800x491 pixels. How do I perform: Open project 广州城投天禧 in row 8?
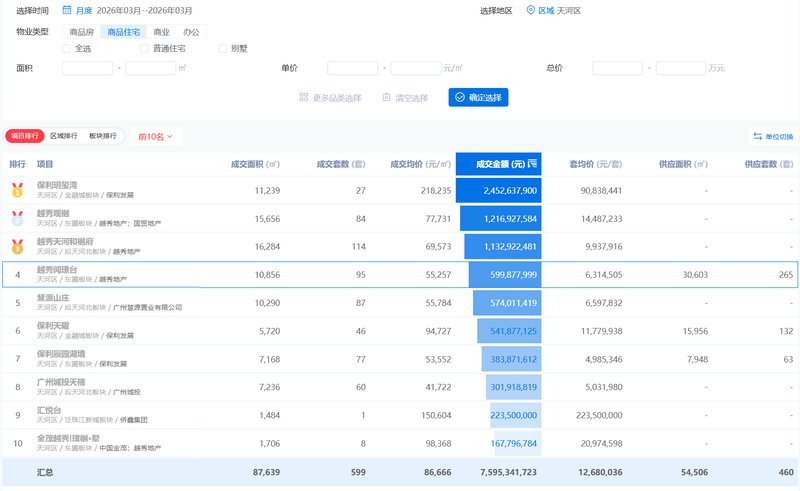click(61, 382)
